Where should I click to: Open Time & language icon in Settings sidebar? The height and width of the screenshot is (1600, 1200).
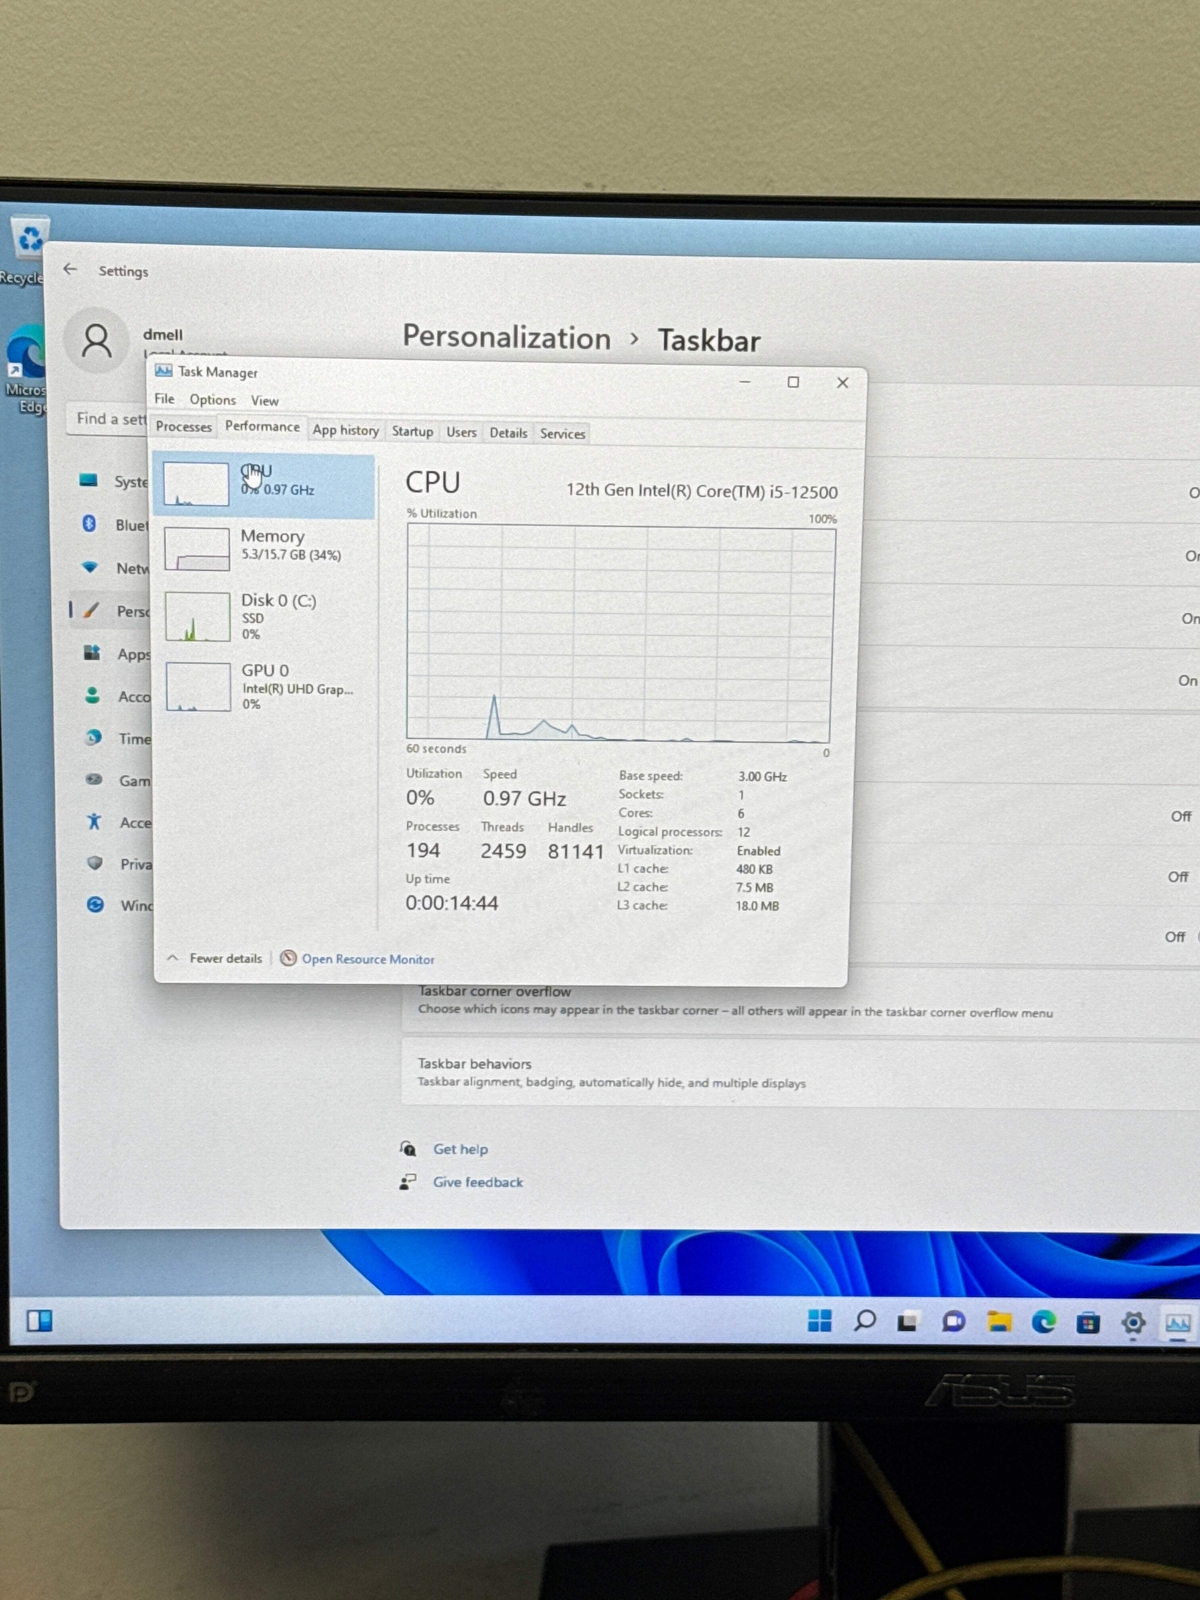(x=93, y=737)
